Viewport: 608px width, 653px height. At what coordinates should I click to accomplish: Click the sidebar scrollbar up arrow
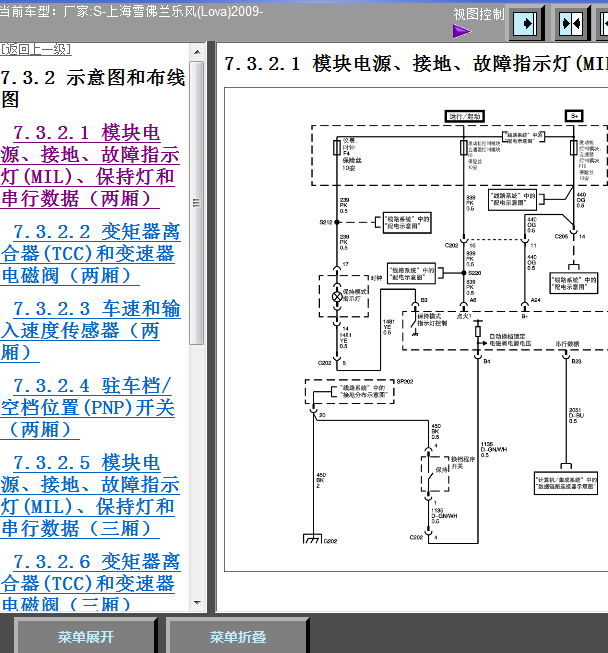tap(197, 52)
